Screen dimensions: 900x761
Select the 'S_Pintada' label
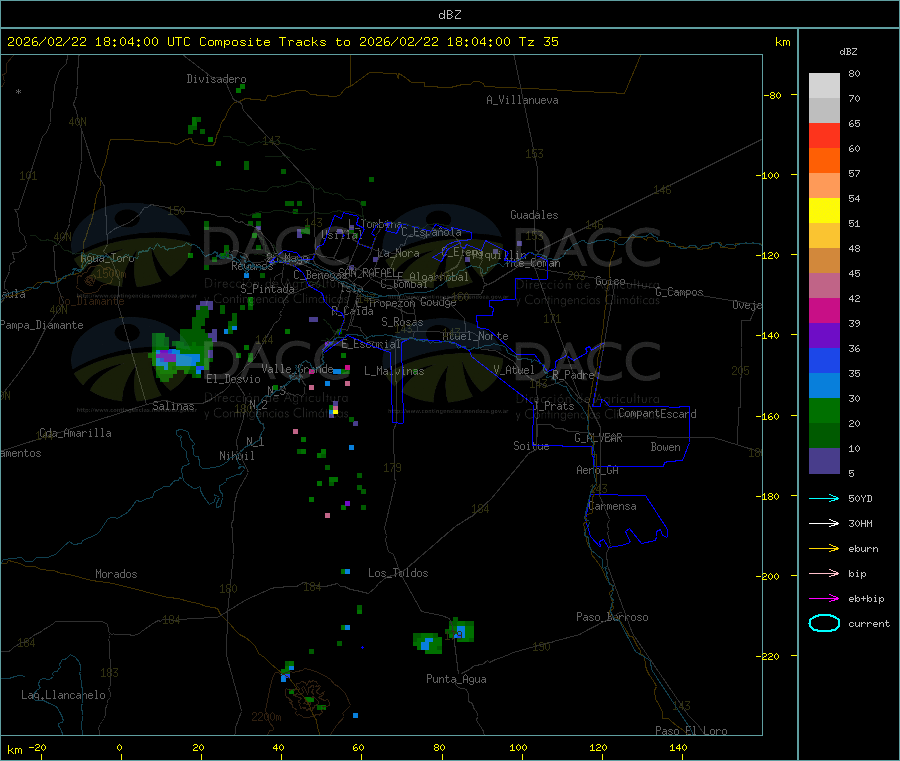click(267, 289)
